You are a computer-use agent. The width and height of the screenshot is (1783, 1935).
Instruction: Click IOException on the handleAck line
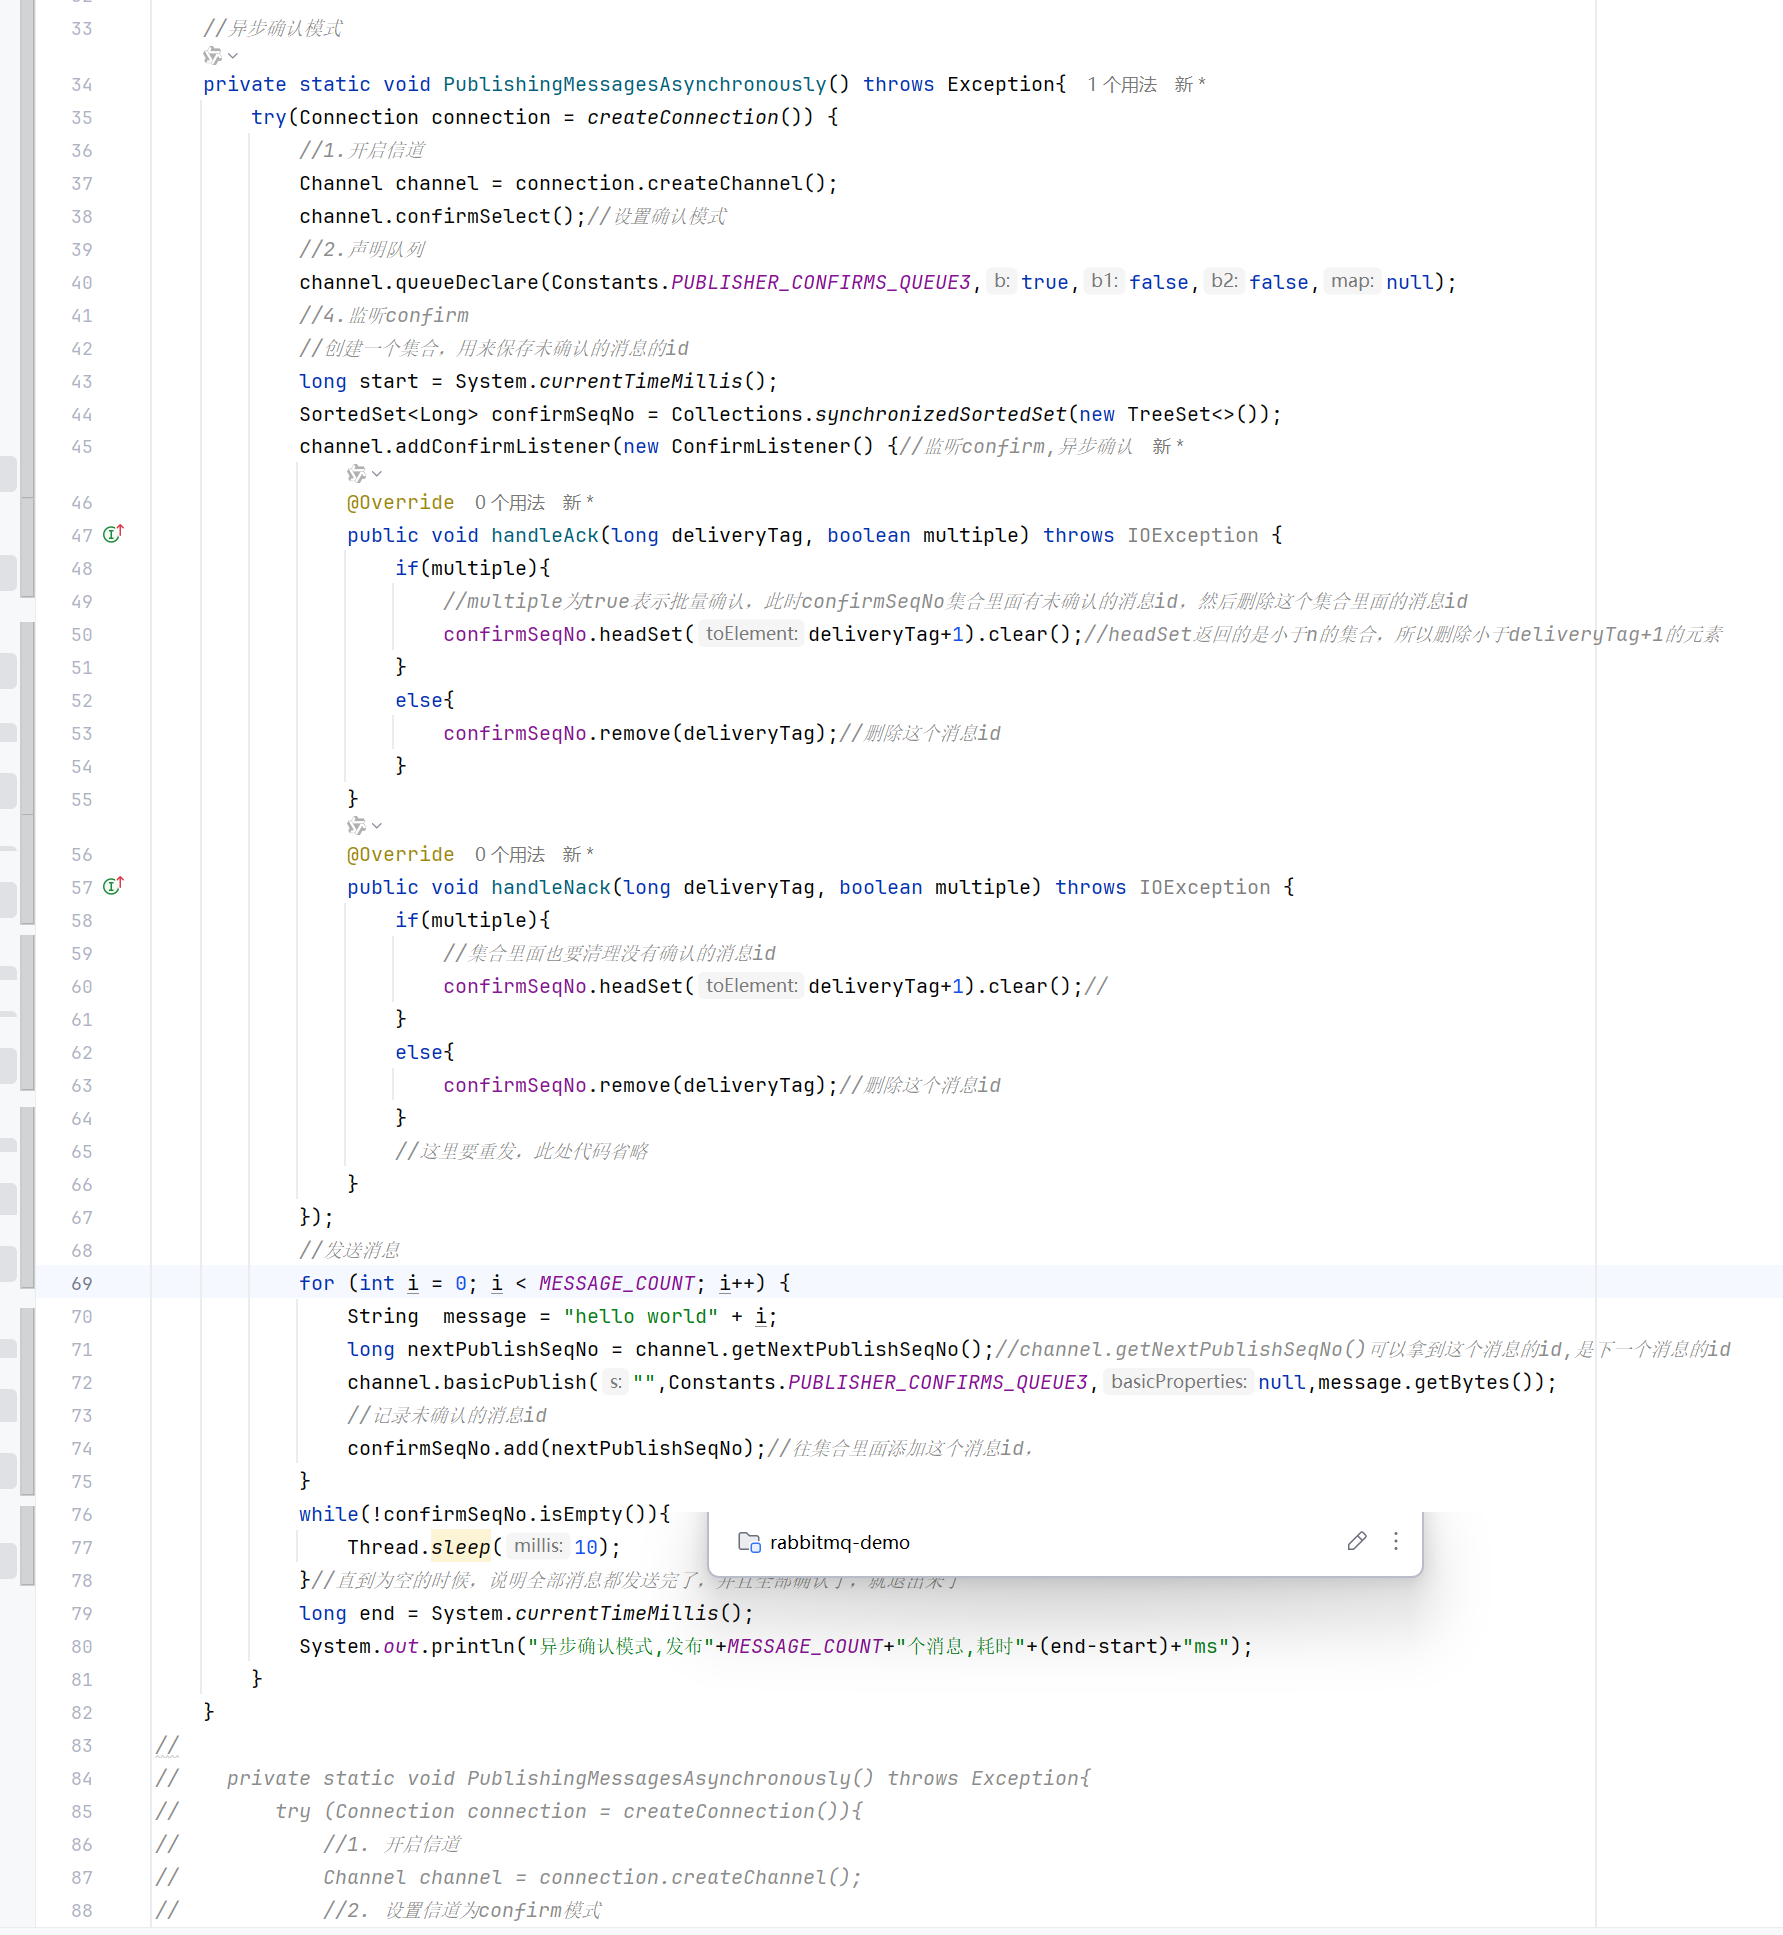pos(1193,536)
